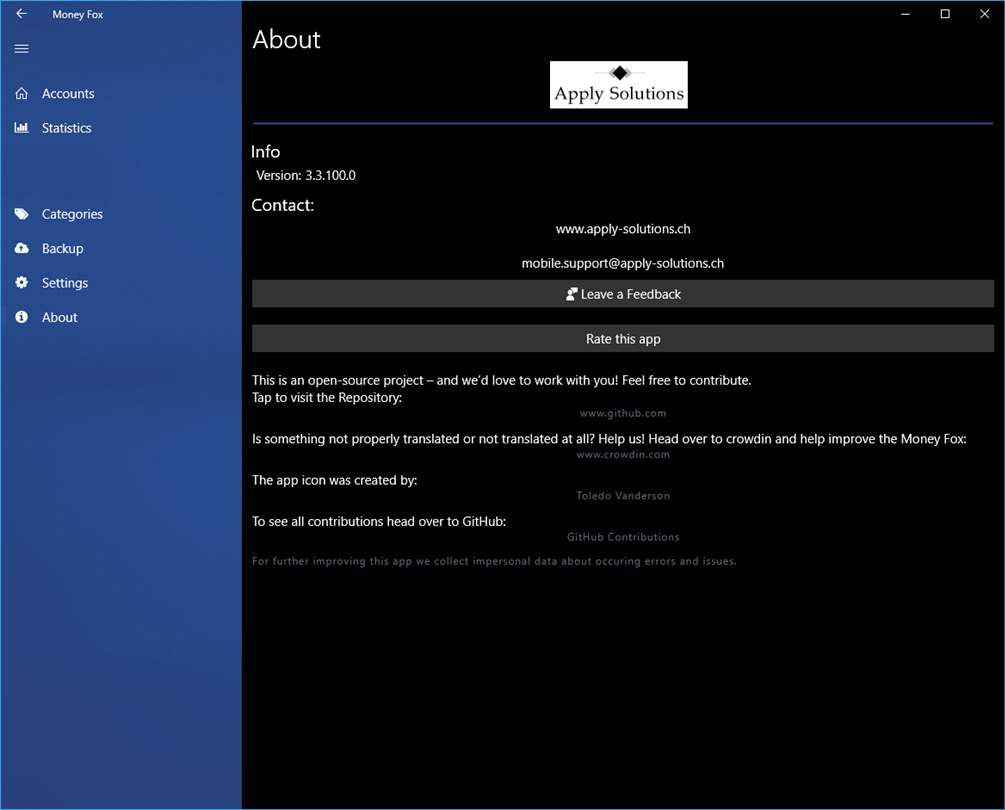The image size is (1005, 810).
Task: Click the Accounts home icon
Action: point(21,94)
